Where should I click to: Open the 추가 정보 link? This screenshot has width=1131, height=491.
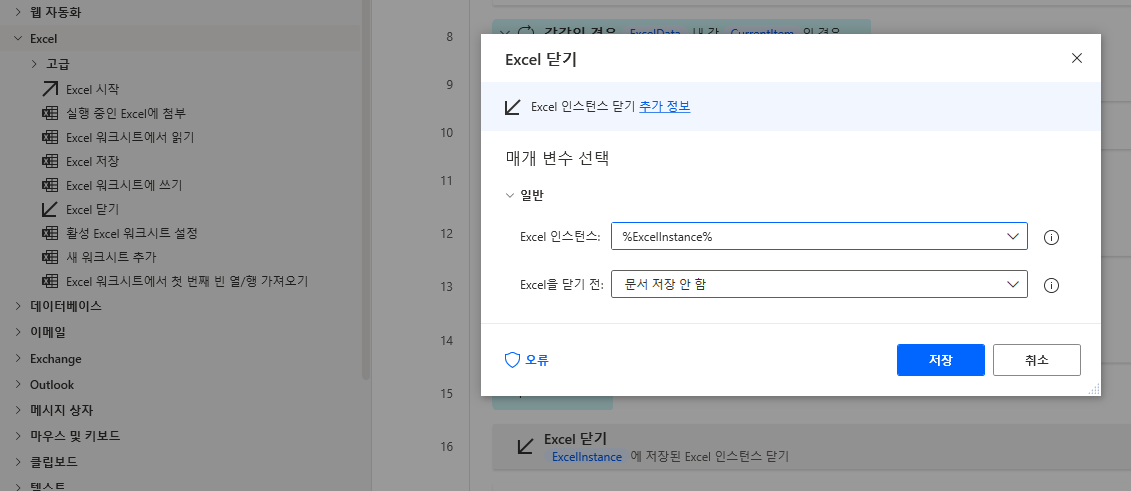click(664, 107)
